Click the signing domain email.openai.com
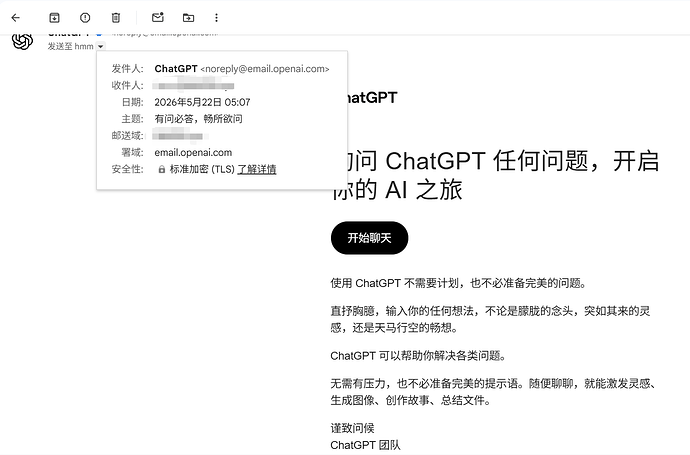The image size is (690, 455). (x=193, y=153)
